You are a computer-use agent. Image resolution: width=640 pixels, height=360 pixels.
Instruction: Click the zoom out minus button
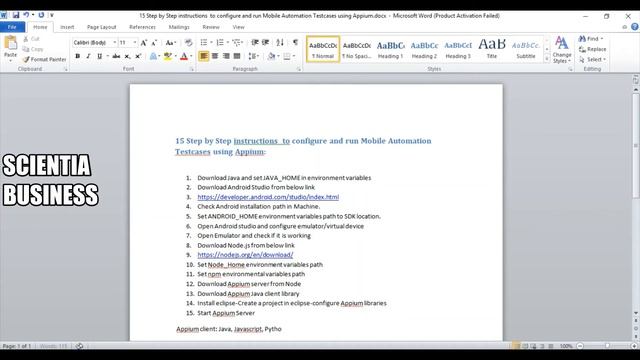click(580, 346)
